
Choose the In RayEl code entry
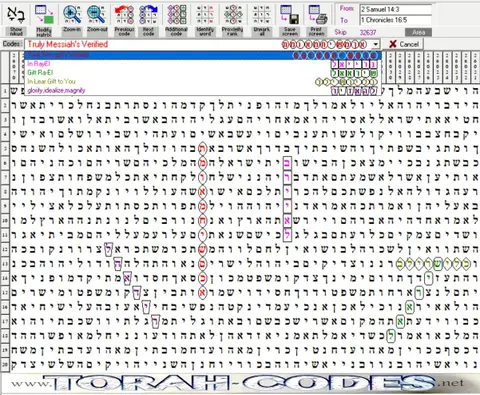[203, 64]
